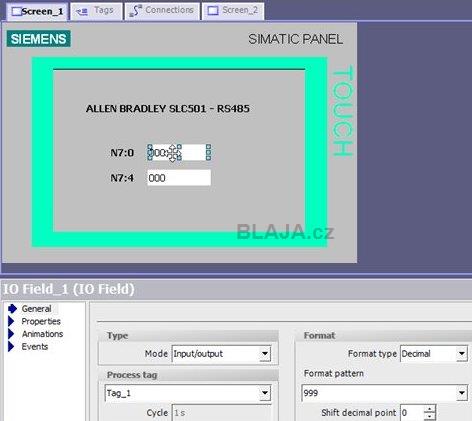The width and height of the screenshot is (472, 421).
Task: Select the ALLEN BRADLEY SLC501 text label
Action: pos(168,109)
